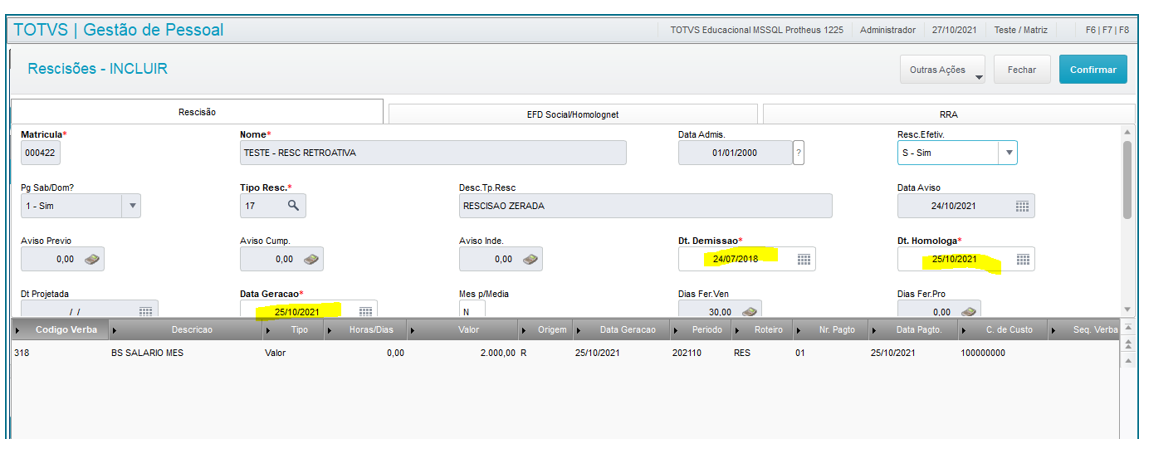This screenshot has height=449, width=1154.
Task: Click the Desc.Tp.Resc field
Action: 645,206
